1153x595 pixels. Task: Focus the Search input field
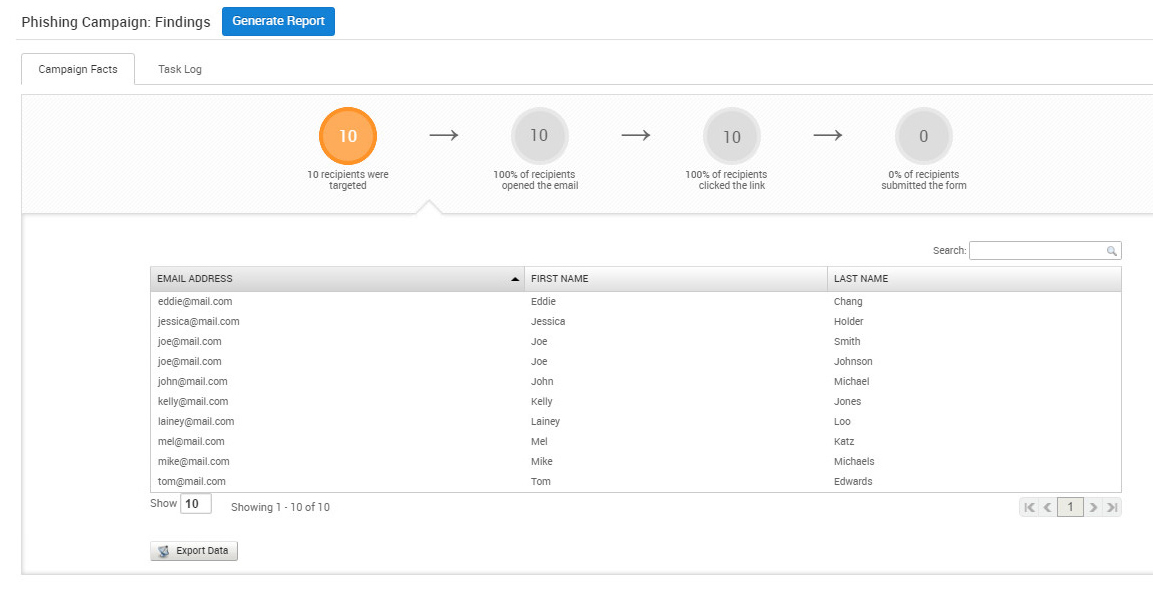click(1036, 251)
